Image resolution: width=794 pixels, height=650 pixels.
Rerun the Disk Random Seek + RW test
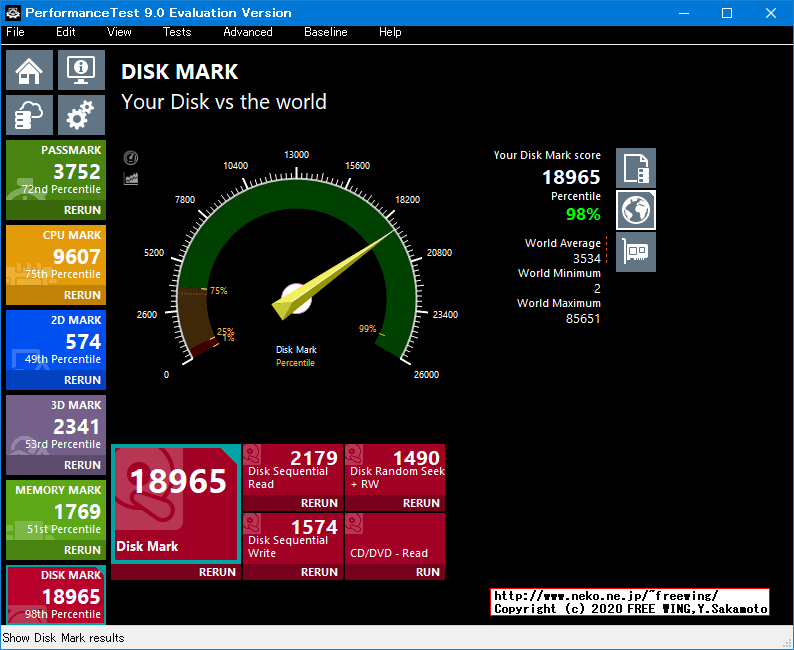tap(421, 503)
